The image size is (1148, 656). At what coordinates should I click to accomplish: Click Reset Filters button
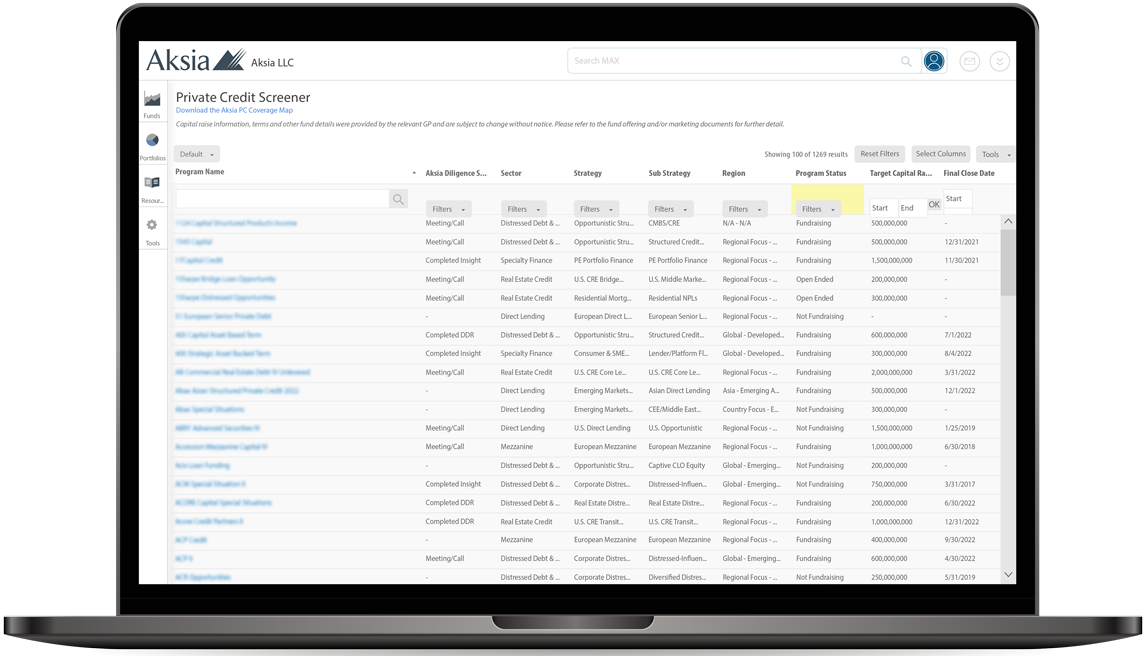pyautogui.click(x=879, y=154)
